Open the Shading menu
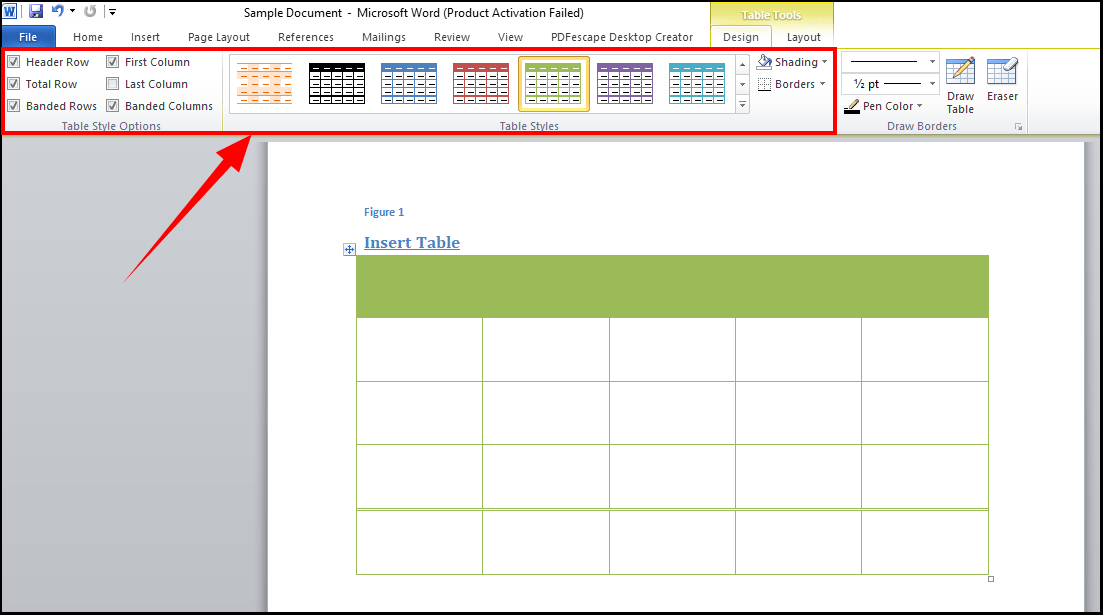The width and height of the screenshot is (1103, 615). click(x=792, y=61)
